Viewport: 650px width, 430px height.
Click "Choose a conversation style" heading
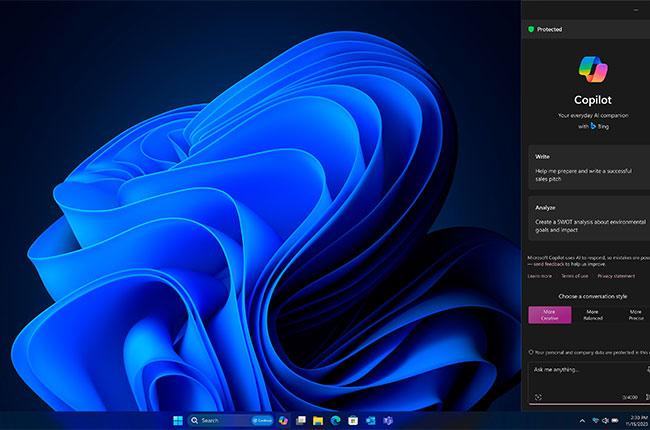pyautogui.click(x=592, y=296)
